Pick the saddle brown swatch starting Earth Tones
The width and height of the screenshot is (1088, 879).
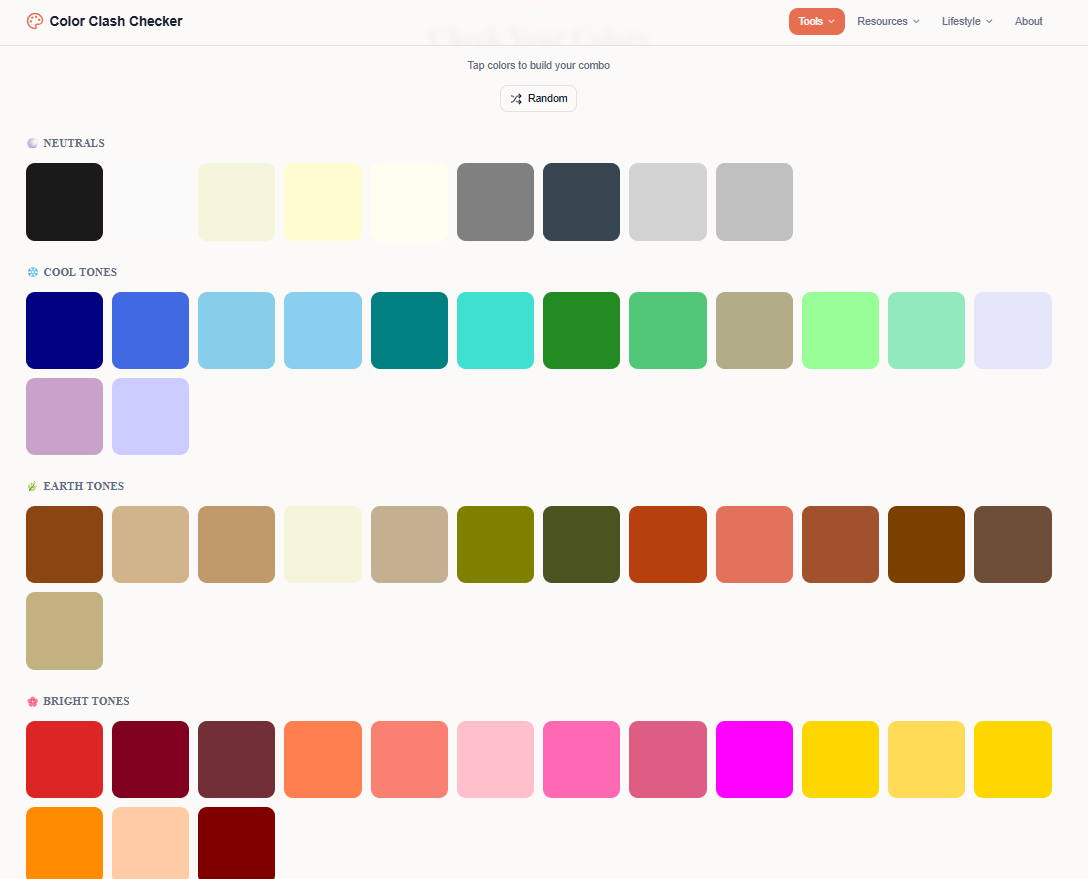click(x=65, y=545)
